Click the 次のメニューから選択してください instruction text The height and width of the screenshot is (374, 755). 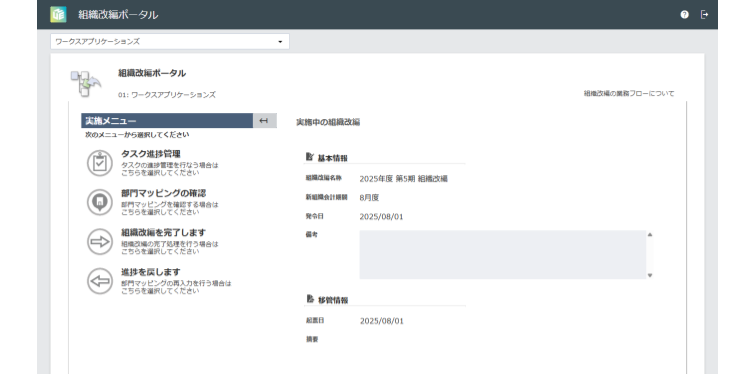coord(137,135)
